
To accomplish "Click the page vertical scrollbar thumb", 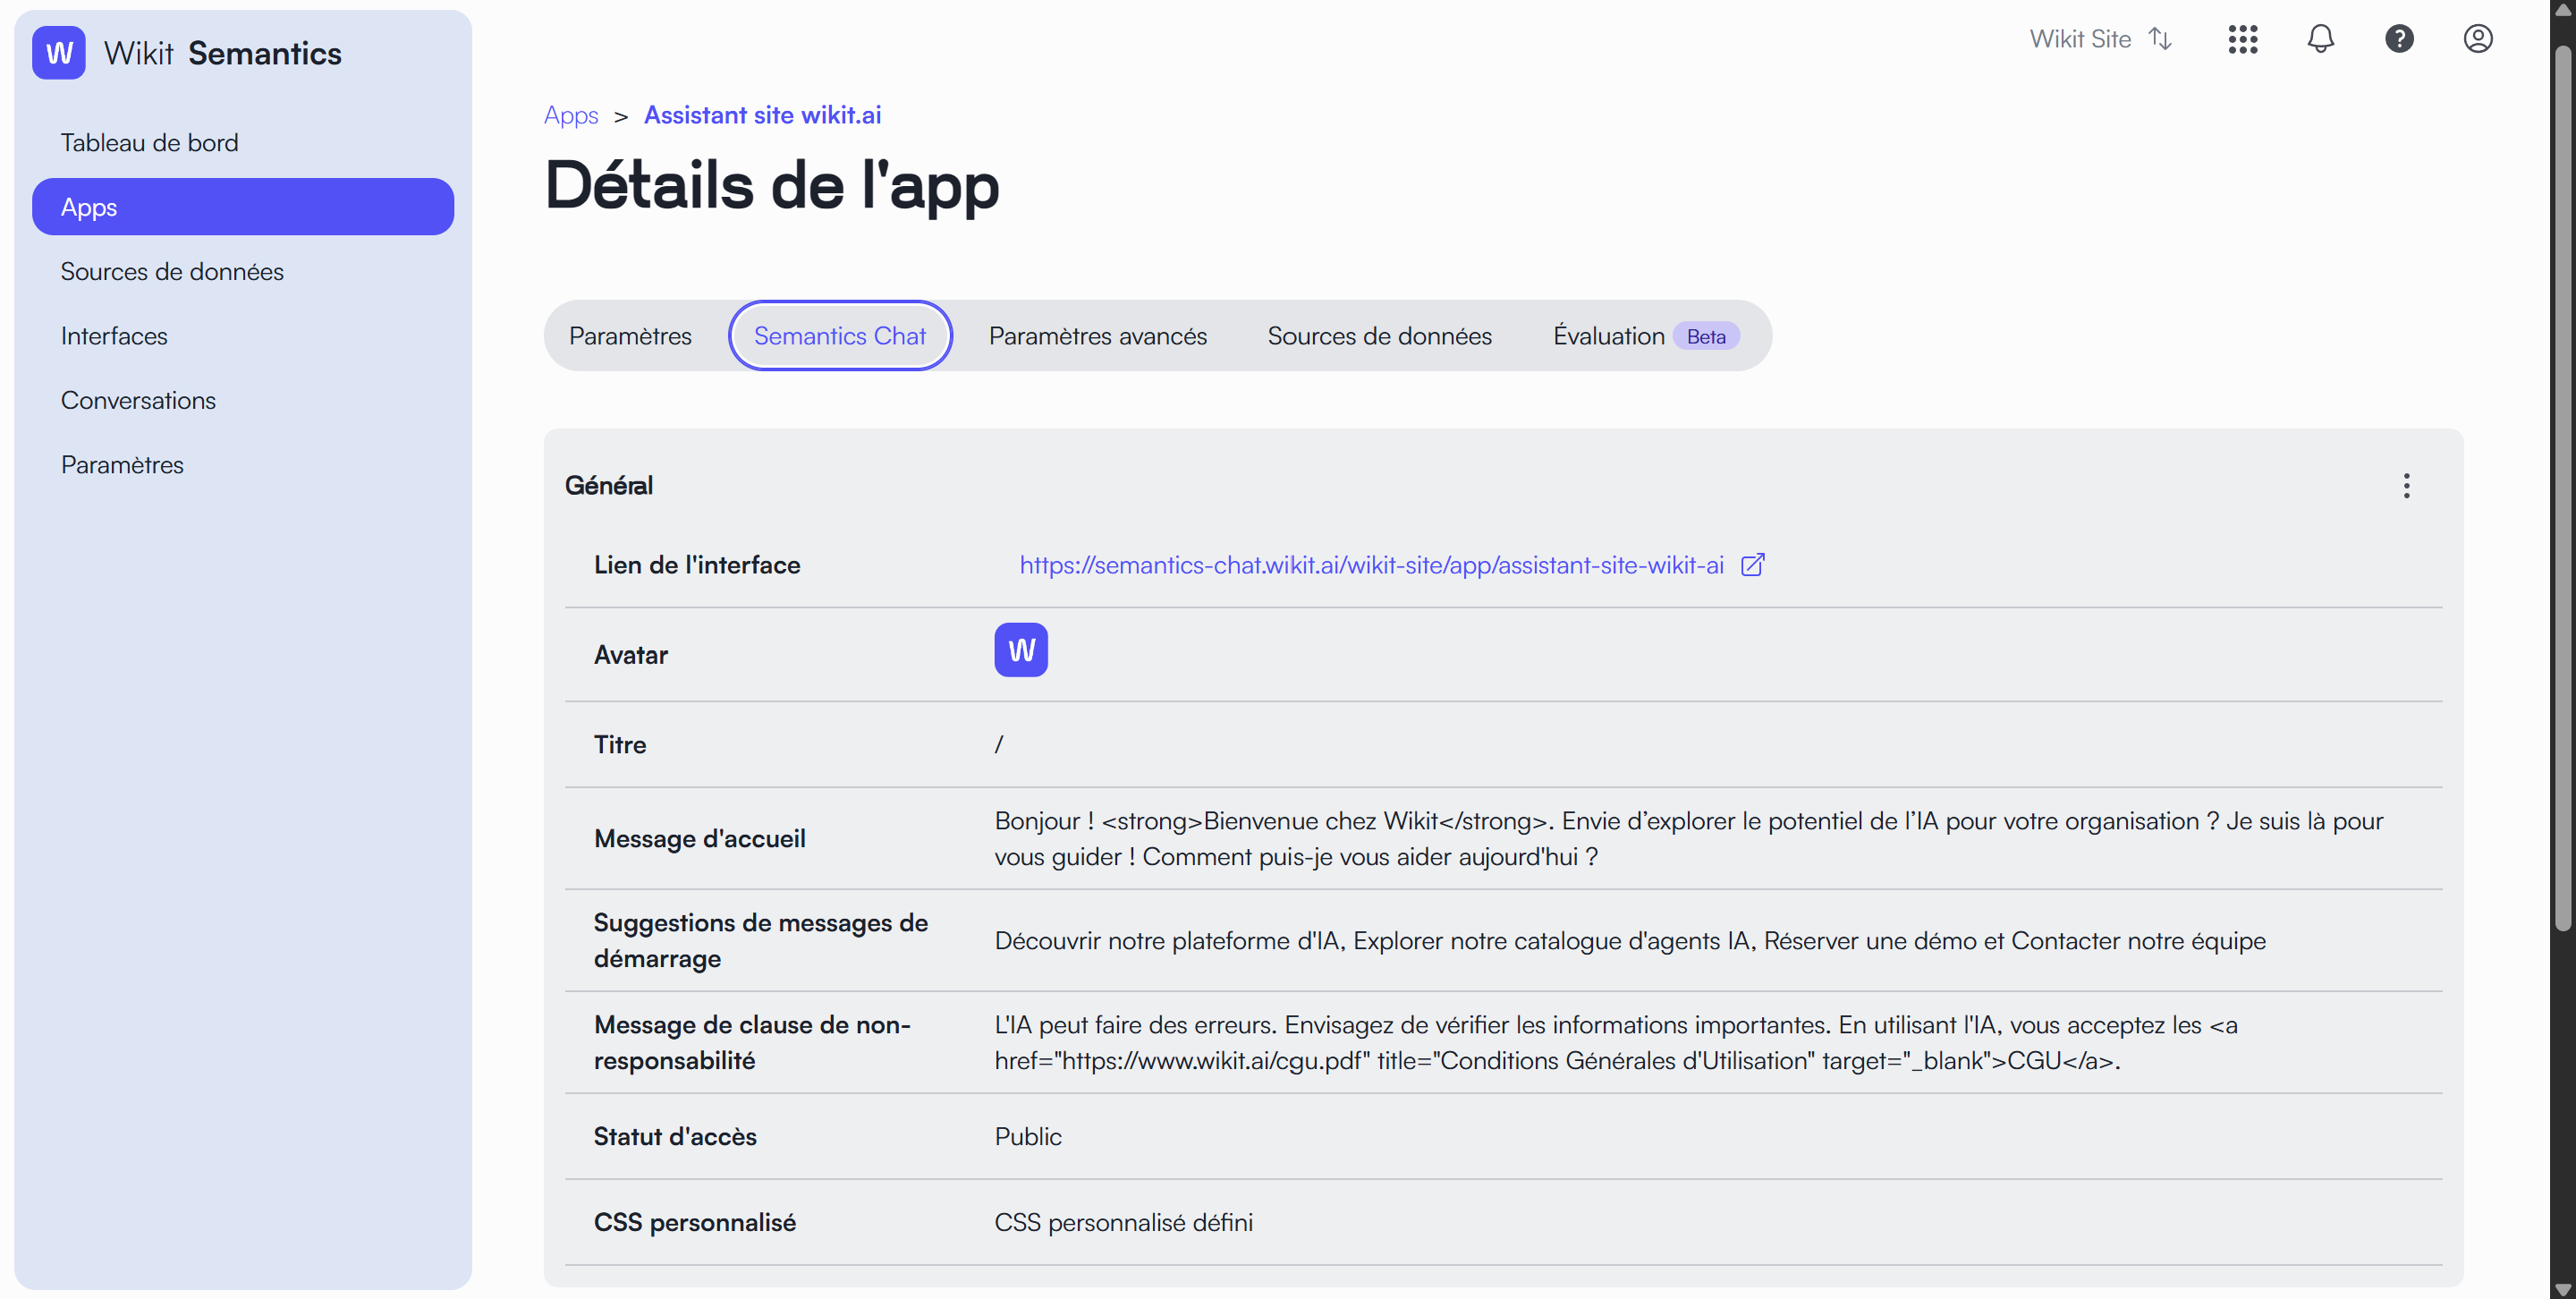I will 2562,488.
